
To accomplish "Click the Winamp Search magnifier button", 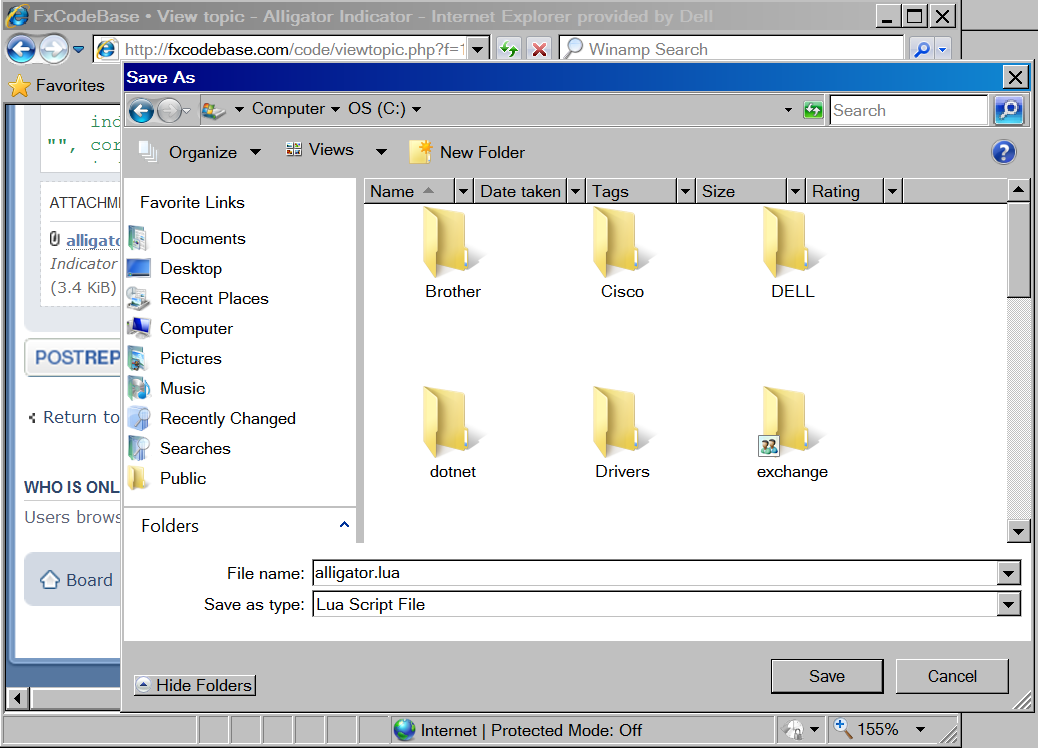I will pos(921,49).
